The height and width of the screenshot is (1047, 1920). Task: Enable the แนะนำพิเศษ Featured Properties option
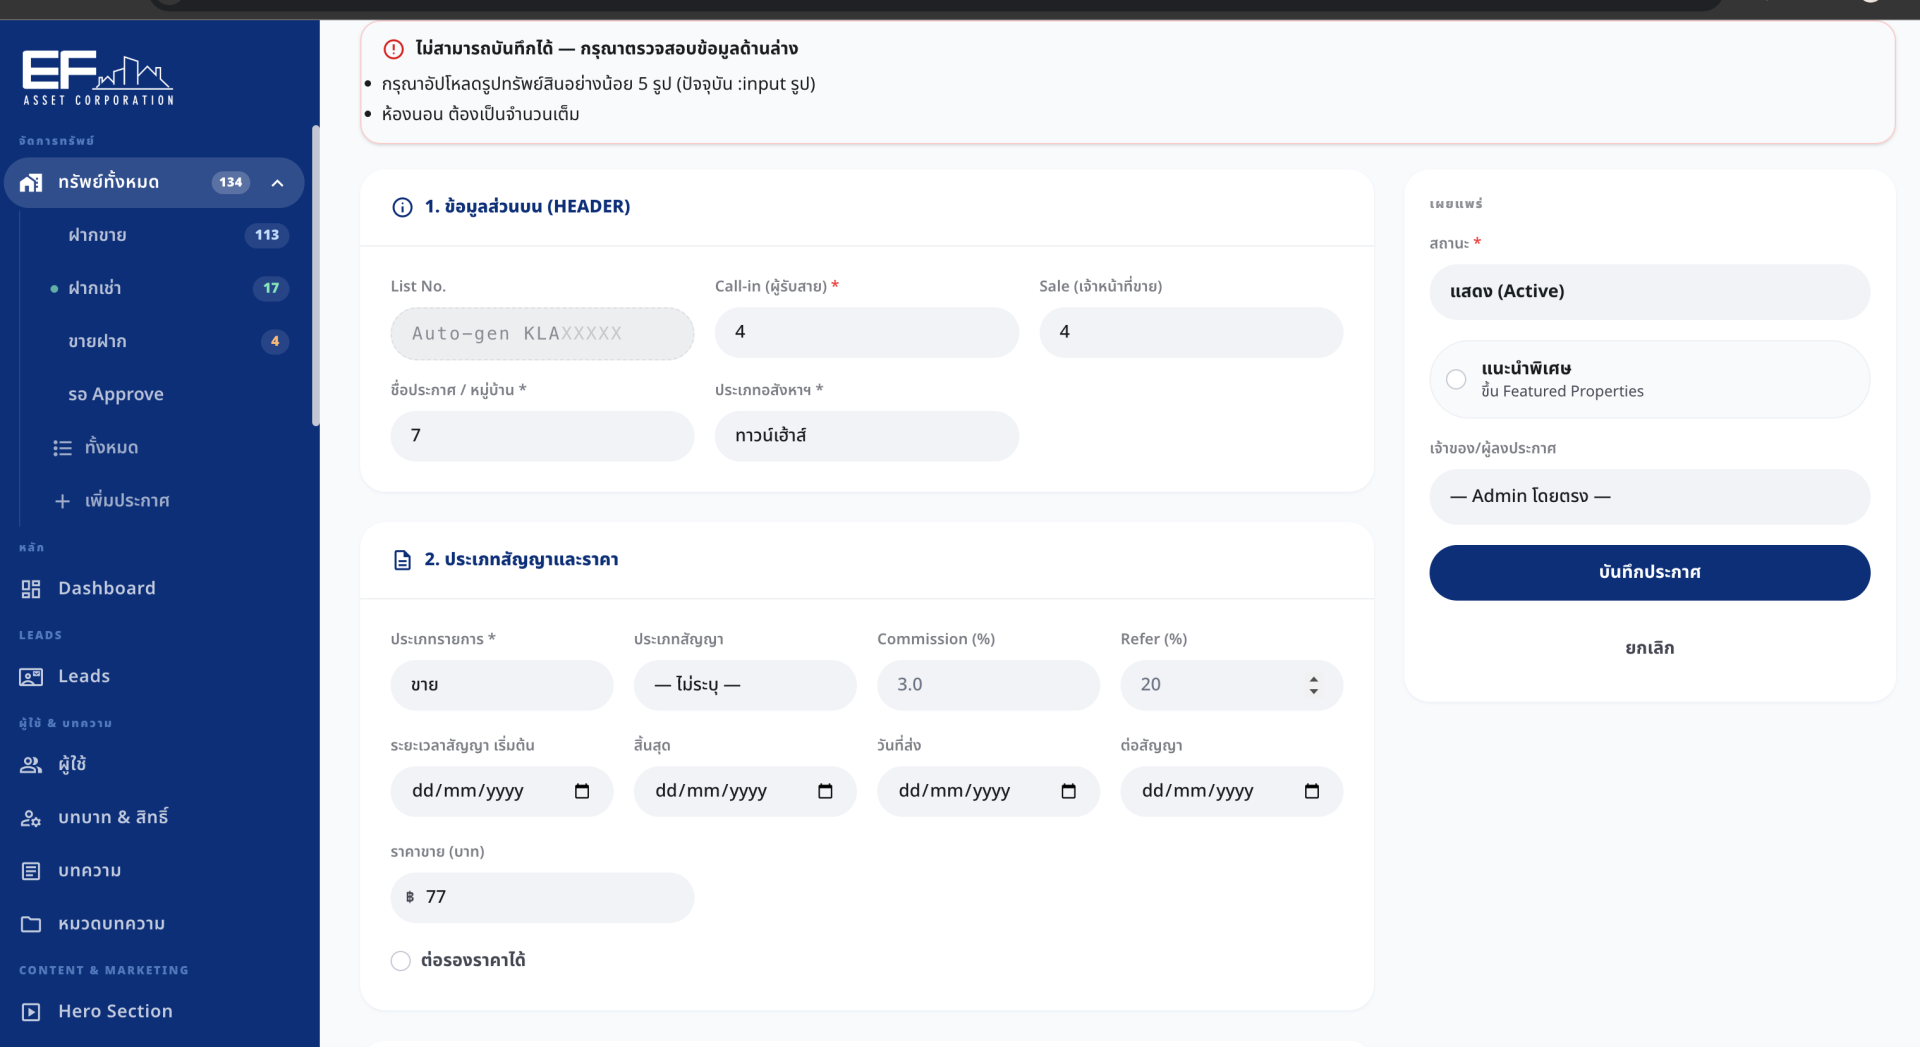(1456, 380)
